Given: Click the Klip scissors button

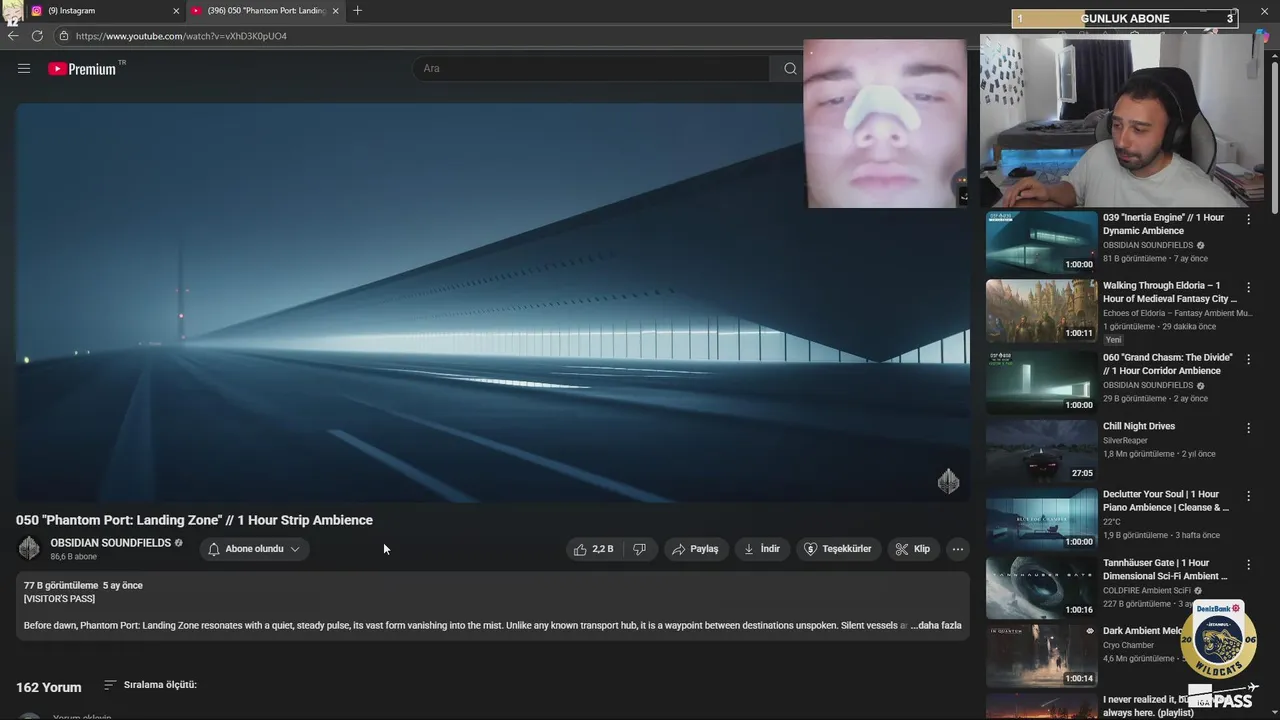Looking at the screenshot, I should [912, 549].
